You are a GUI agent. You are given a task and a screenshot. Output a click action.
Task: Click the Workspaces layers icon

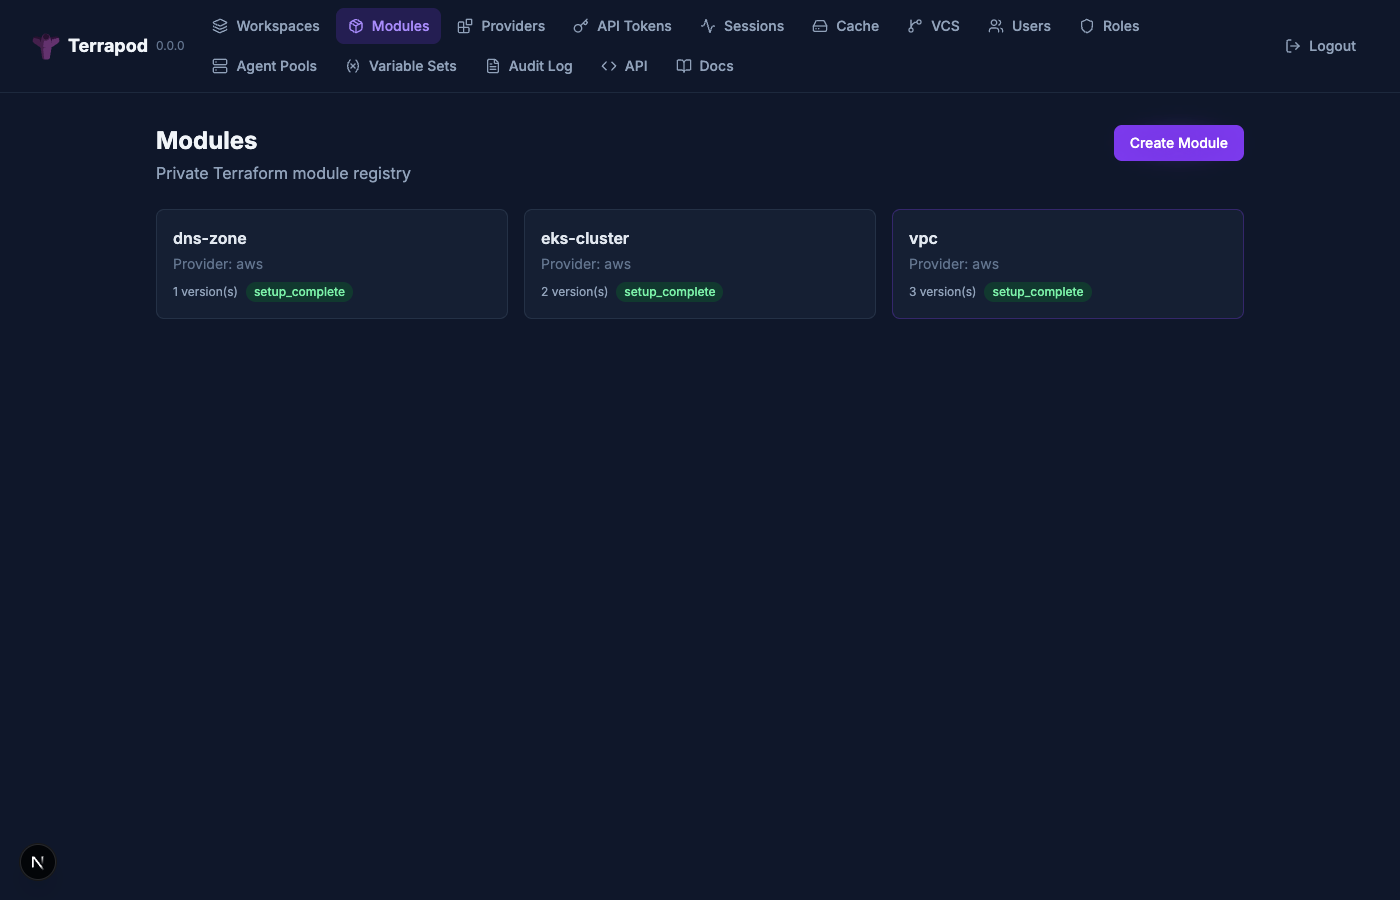click(220, 26)
